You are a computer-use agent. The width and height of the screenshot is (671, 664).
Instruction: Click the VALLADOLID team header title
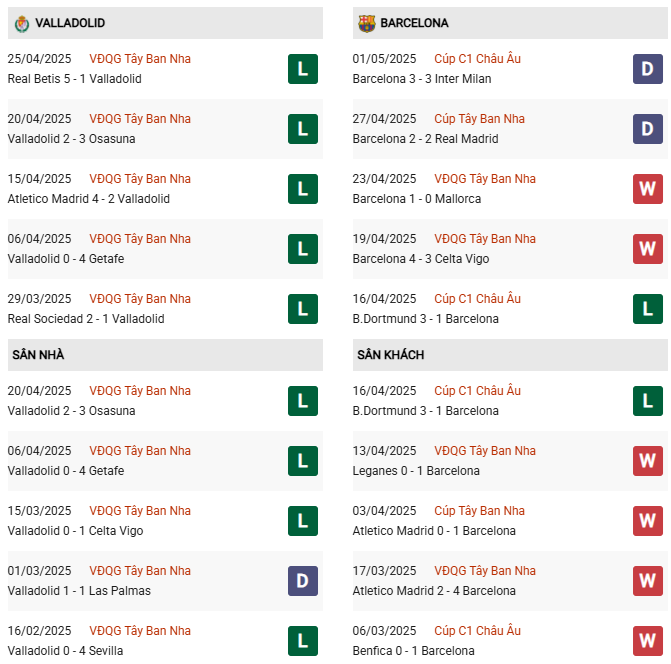pyautogui.click(x=70, y=23)
